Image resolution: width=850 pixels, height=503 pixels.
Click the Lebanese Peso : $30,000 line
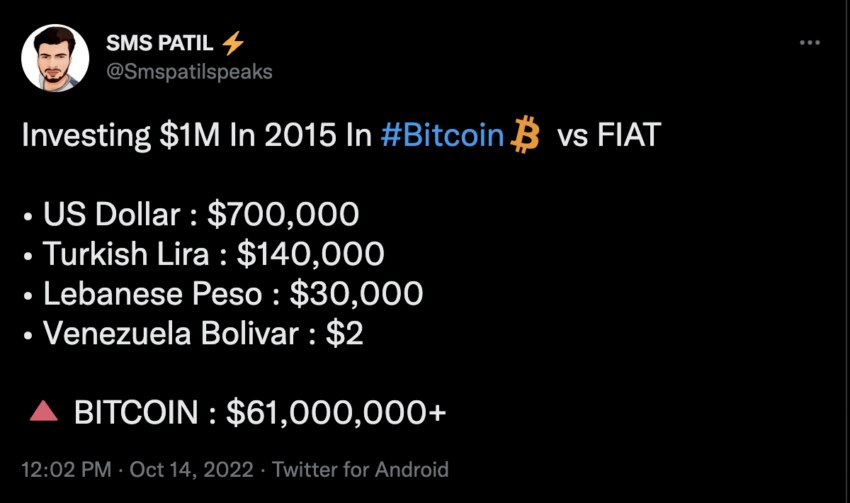[x=233, y=293]
